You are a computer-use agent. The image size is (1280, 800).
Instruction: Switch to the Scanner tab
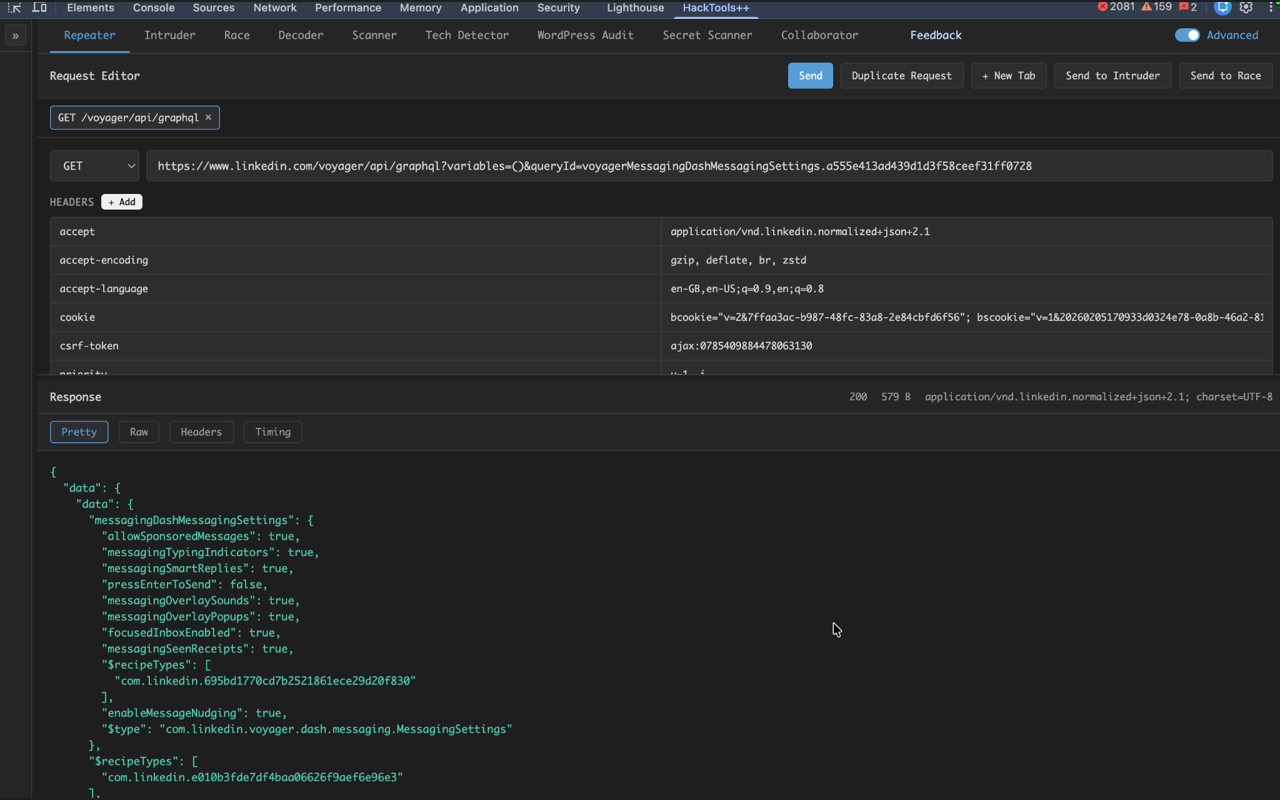pos(374,35)
